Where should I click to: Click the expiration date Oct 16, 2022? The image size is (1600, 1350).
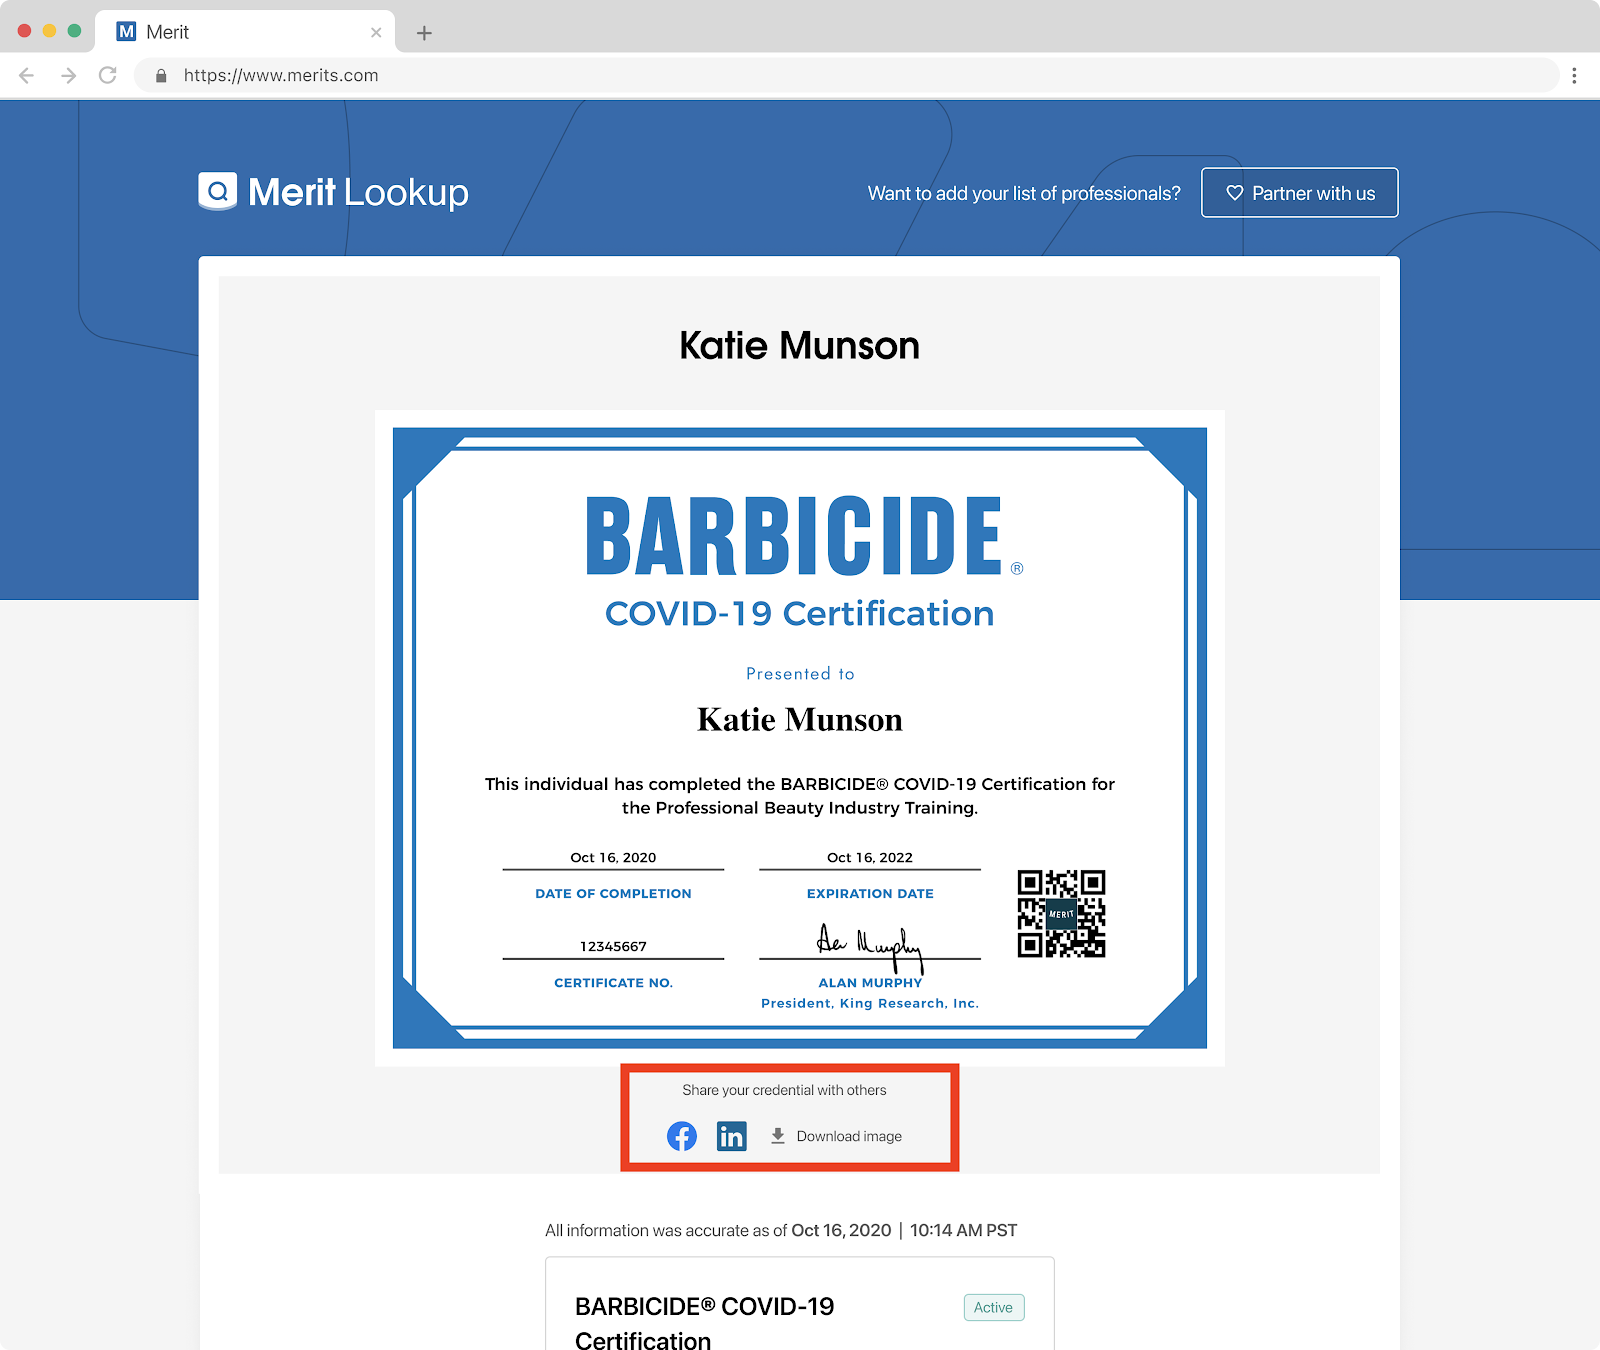pyautogui.click(x=870, y=857)
